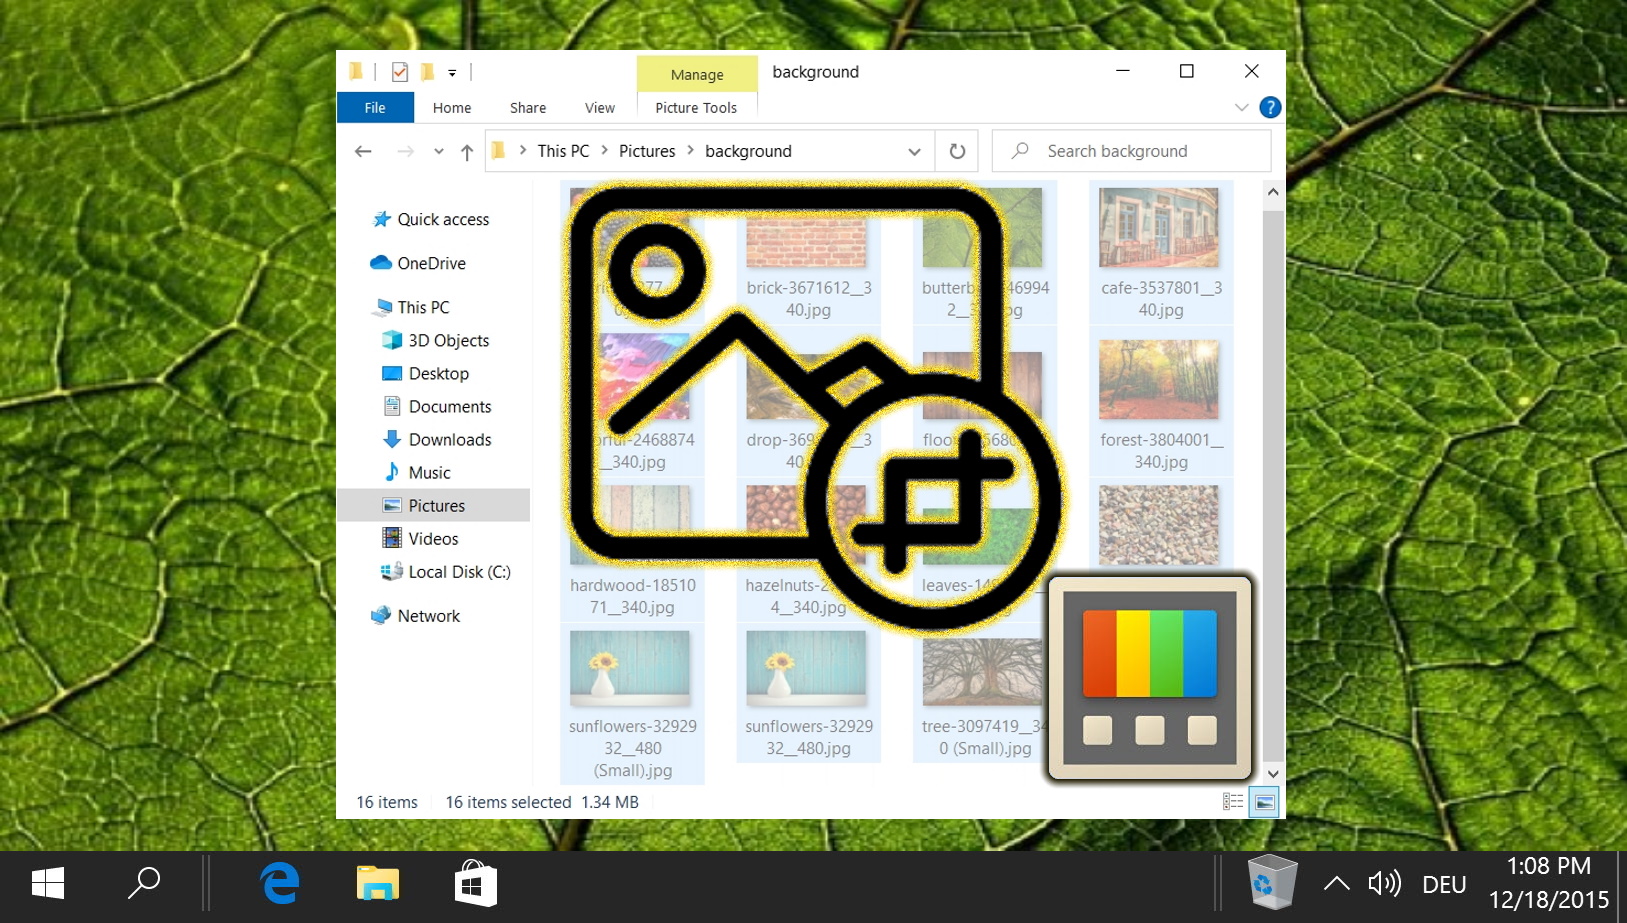Switch to Details view icon
This screenshot has height=923, width=1627.
click(x=1233, y=802)
